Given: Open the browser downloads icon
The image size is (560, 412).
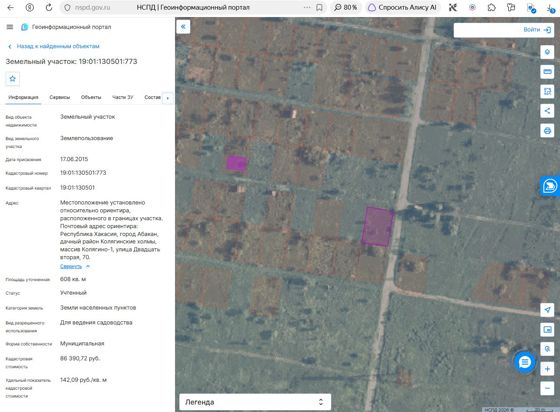Looking at the screenshot, I should (x=550, y=8).
